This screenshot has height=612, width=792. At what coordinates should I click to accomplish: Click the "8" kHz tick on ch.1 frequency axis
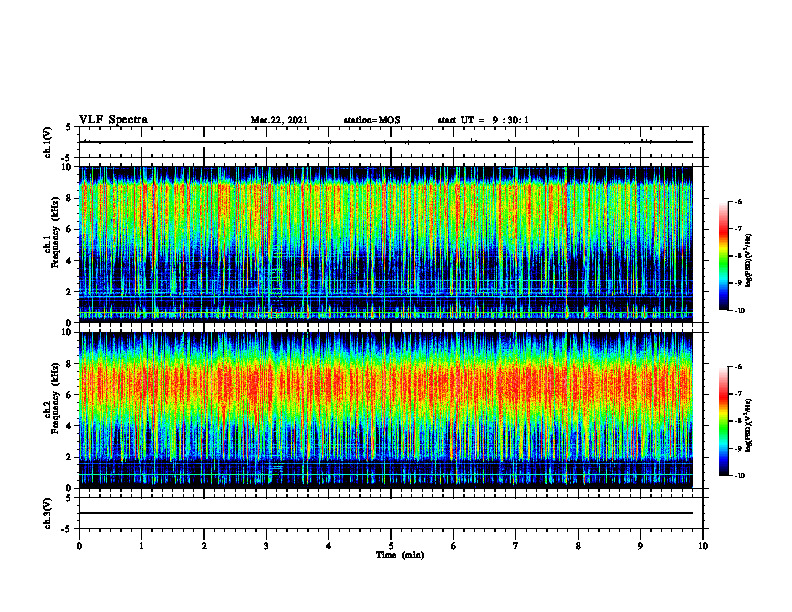click(70, 198)
